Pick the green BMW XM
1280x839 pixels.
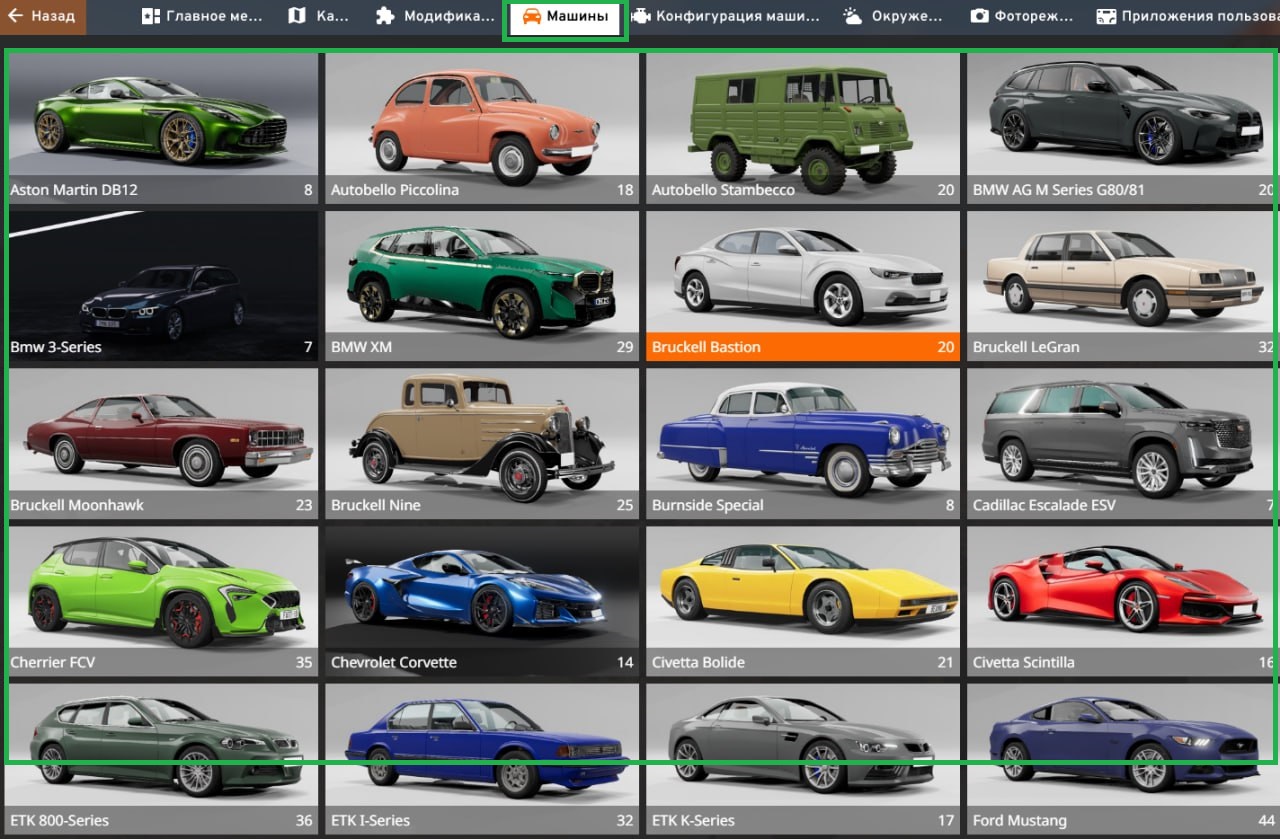point(482,286)
